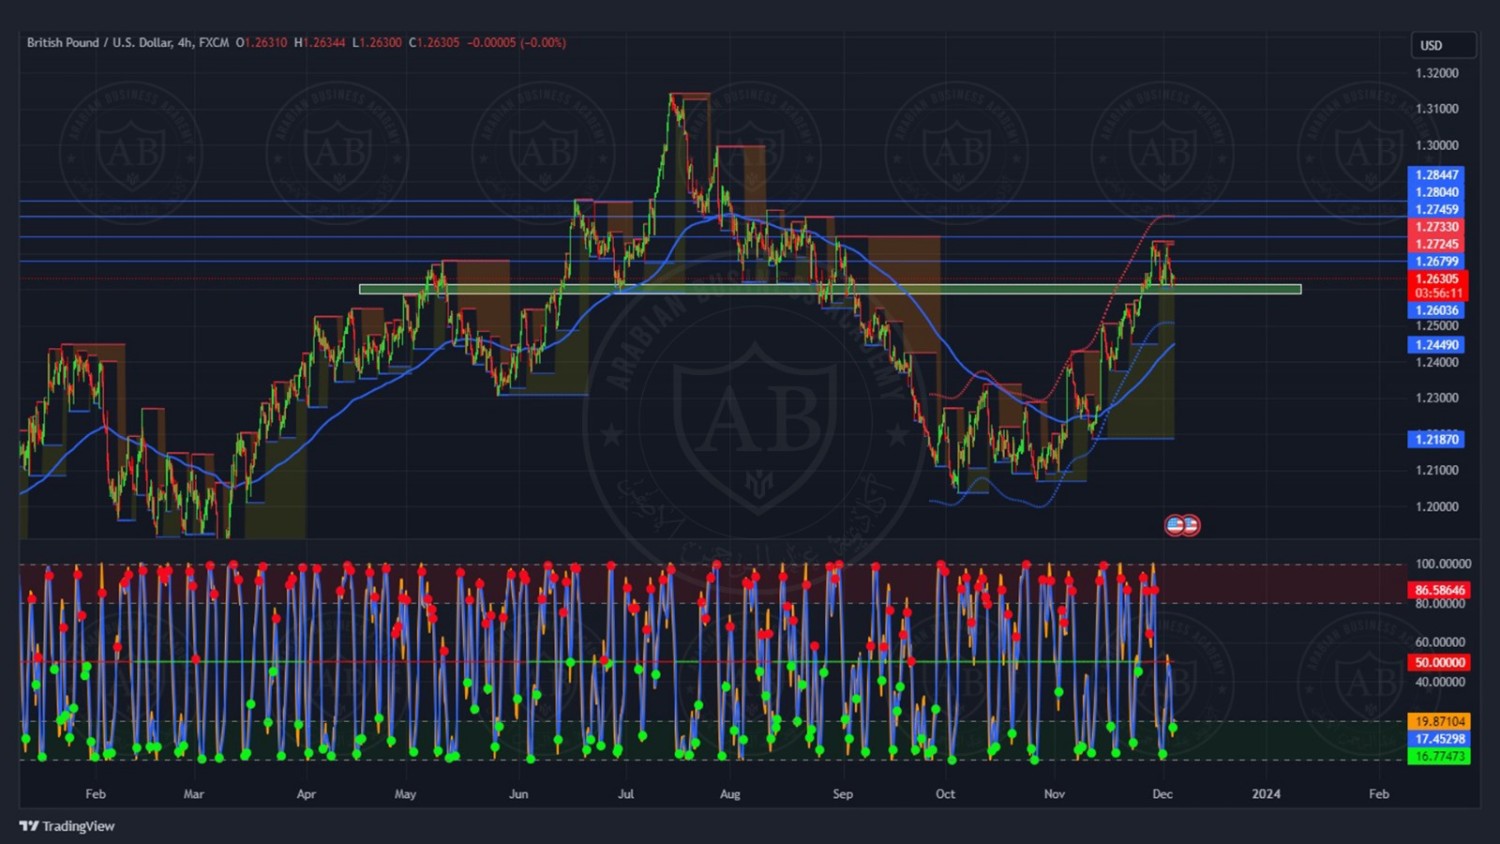The width and height of the screenshot is (1500, 844).
Task: Click the 1.21870 price label
Action: point(1436,439)
